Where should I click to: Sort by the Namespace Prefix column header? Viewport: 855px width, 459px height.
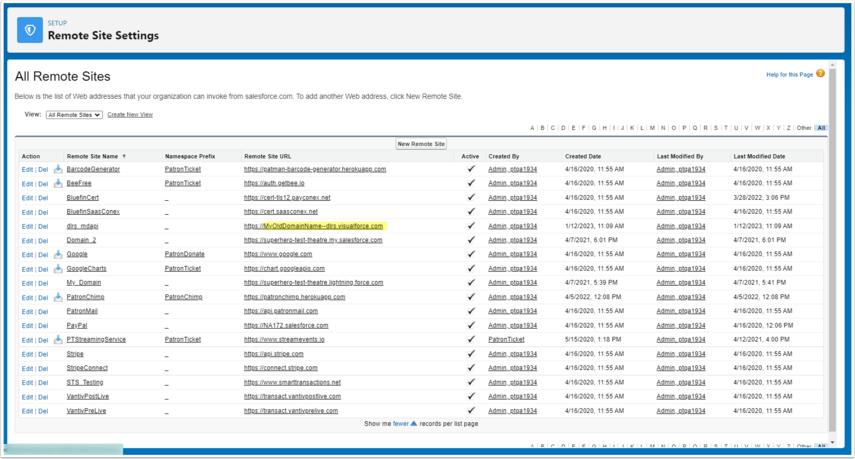(190, 156)
